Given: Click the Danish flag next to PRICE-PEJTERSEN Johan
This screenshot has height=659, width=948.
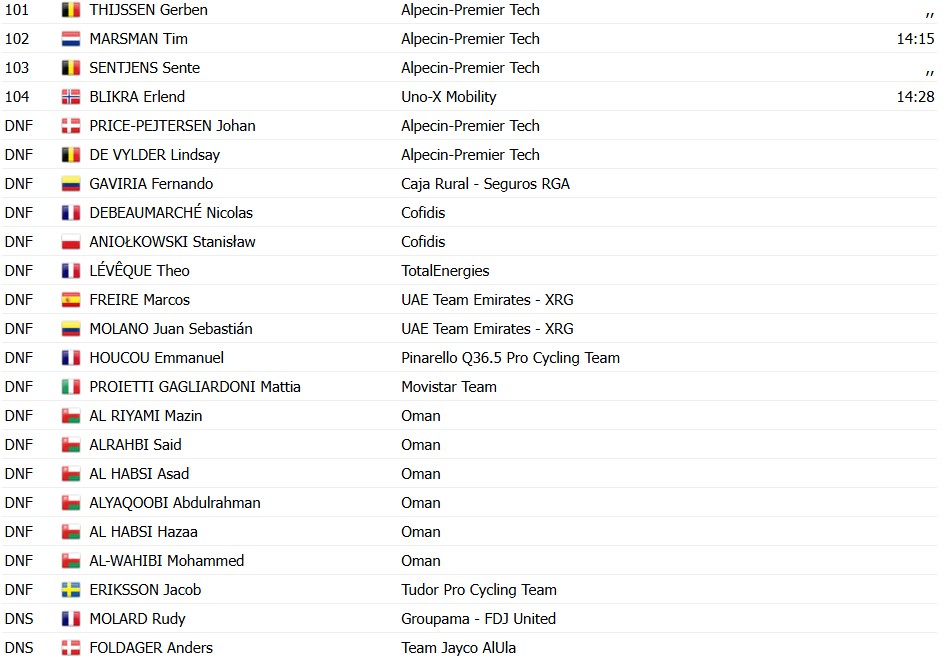Looking at the screenshot, I should point(71,126).
